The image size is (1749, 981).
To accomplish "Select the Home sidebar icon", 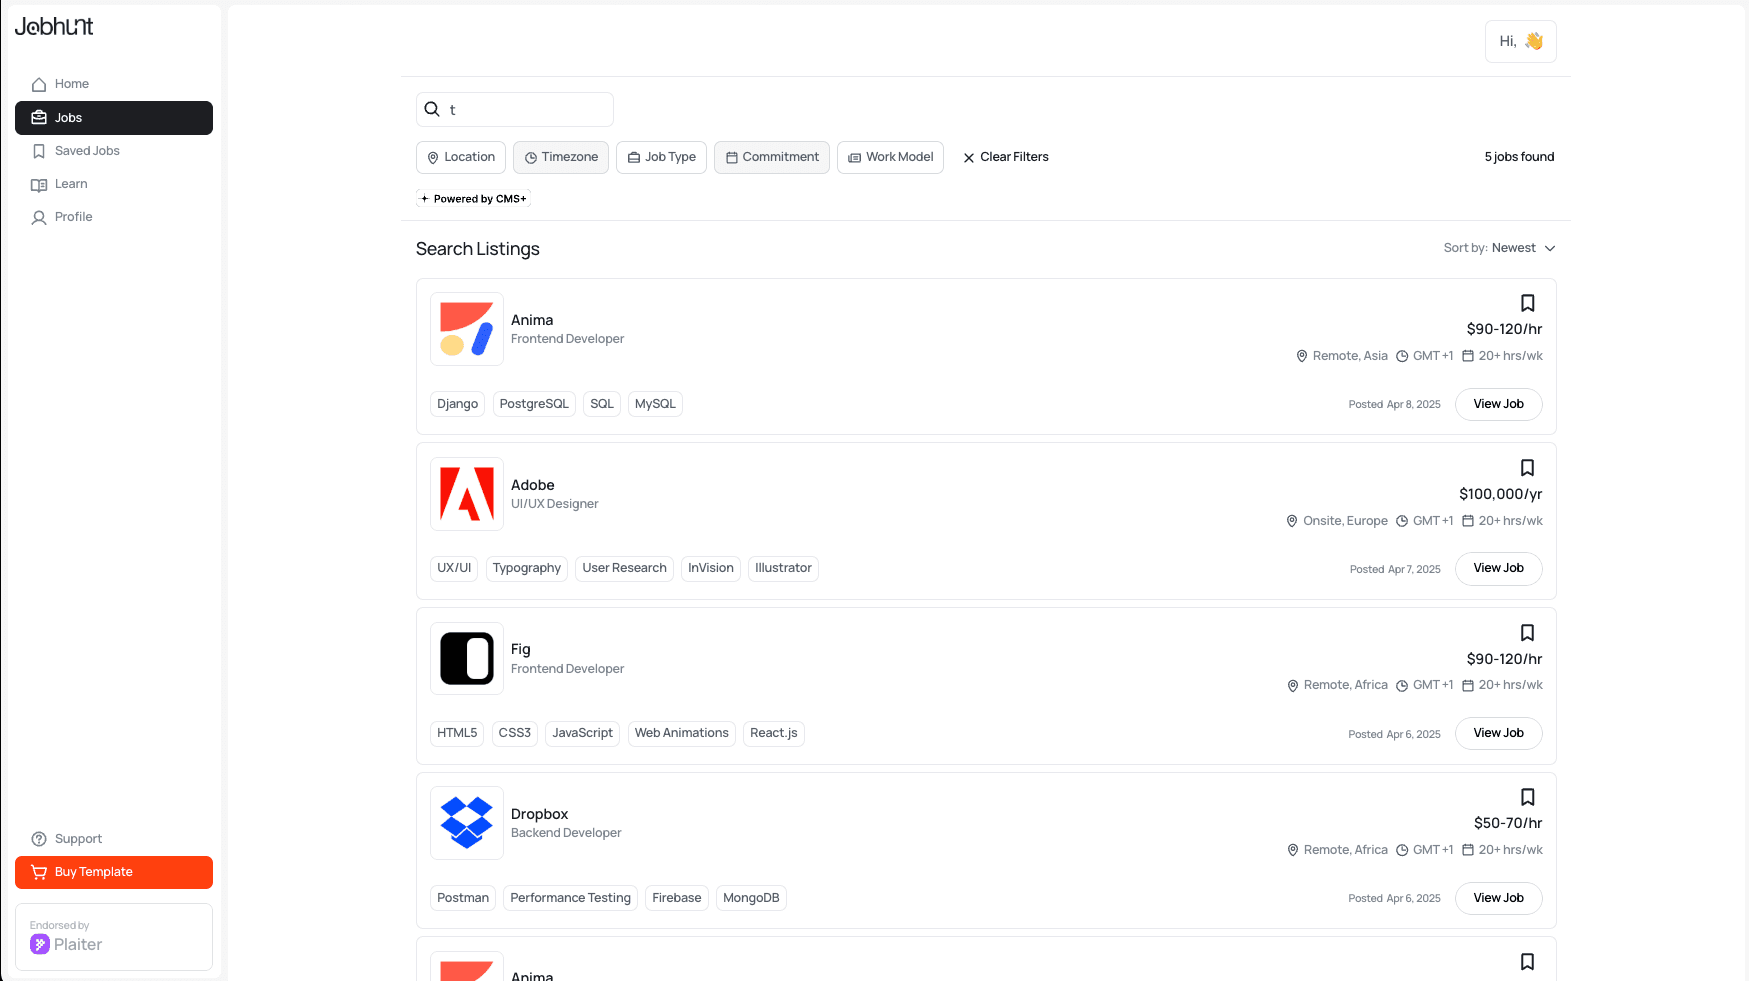I will click(x=38, y=84).
